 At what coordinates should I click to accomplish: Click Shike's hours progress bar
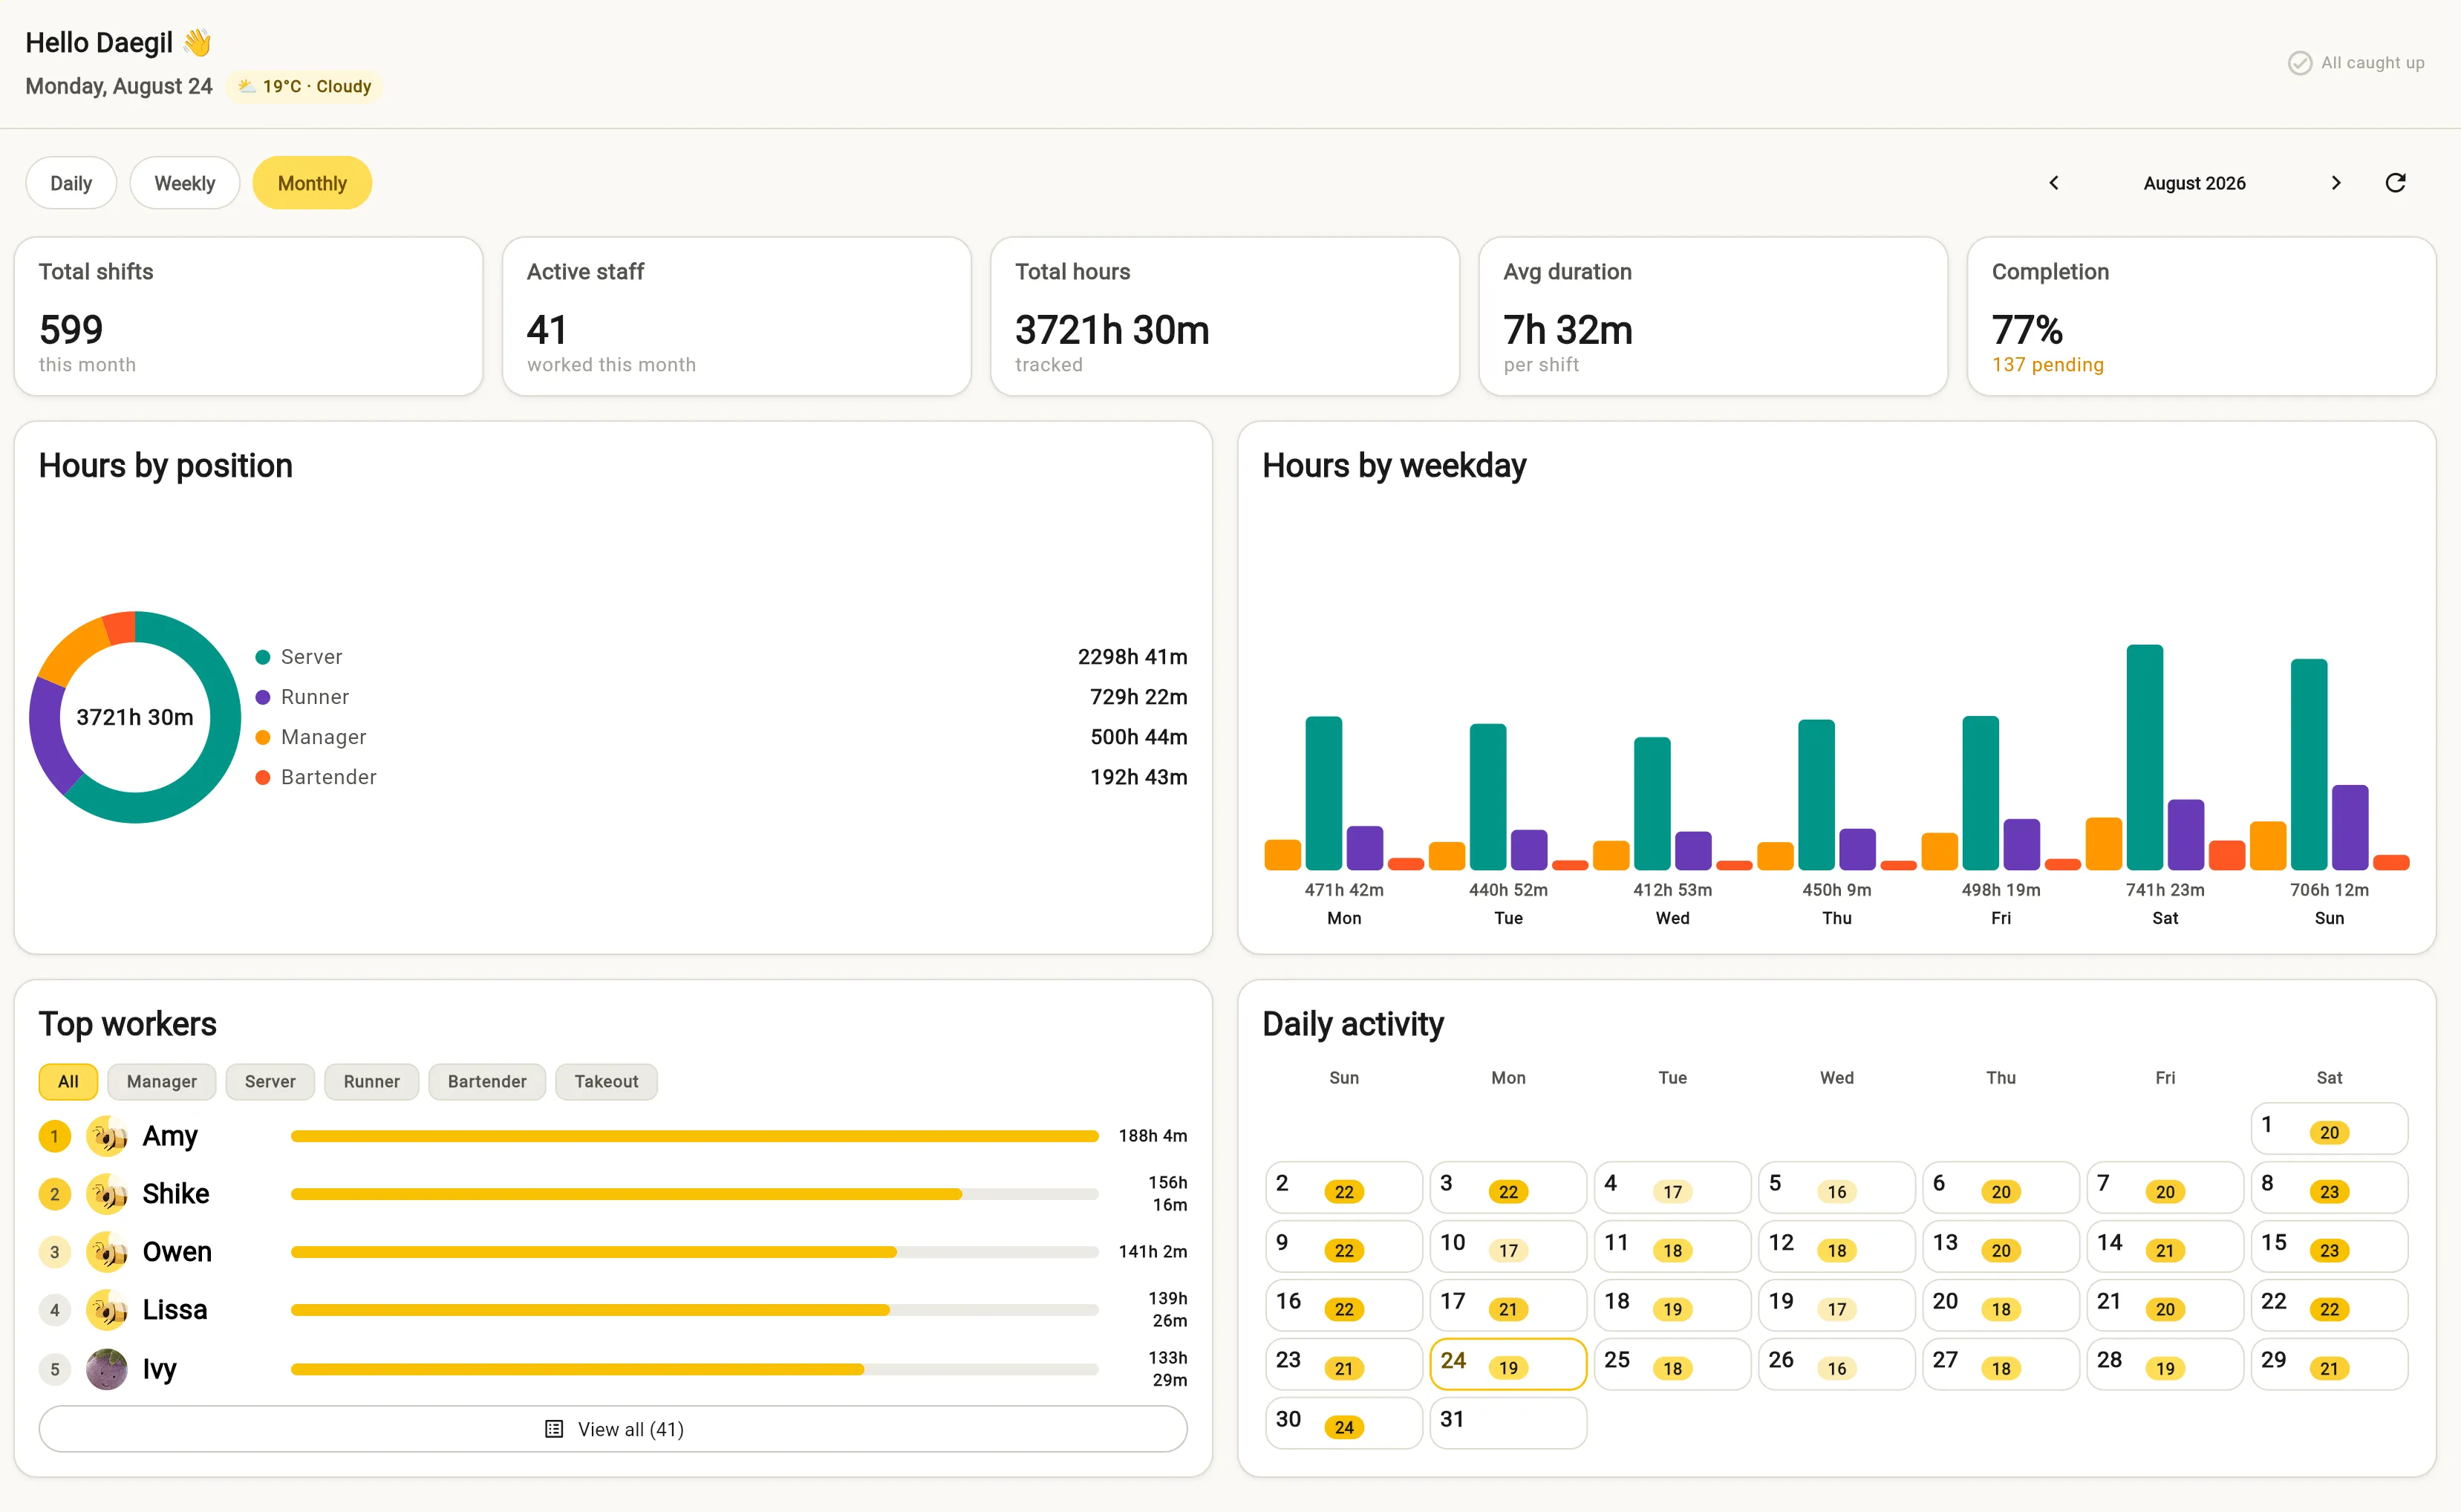click(x=694, y=1194)
